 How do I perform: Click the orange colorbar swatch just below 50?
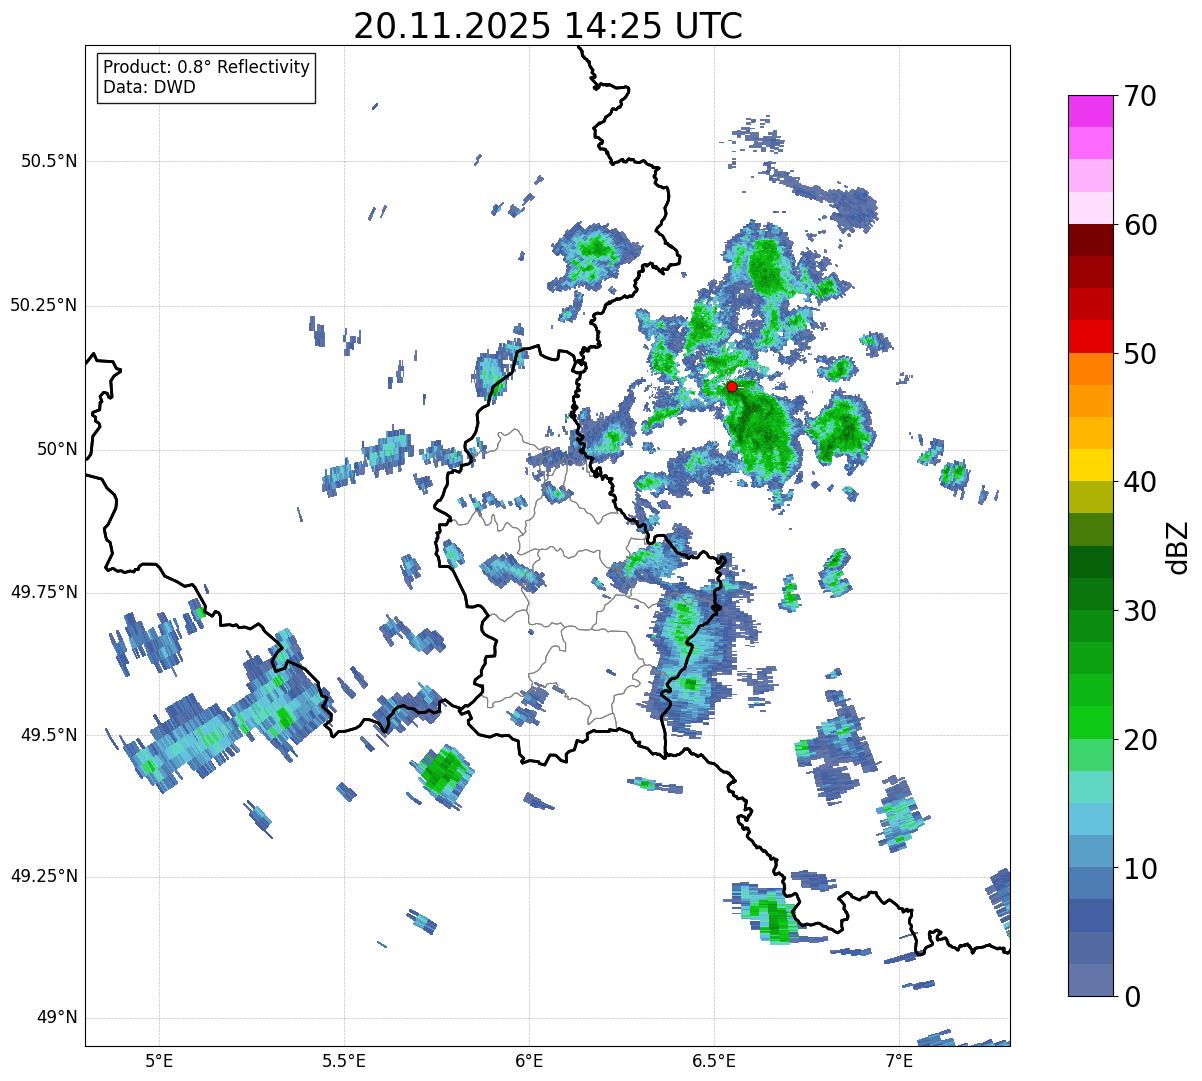point(1090,369)
